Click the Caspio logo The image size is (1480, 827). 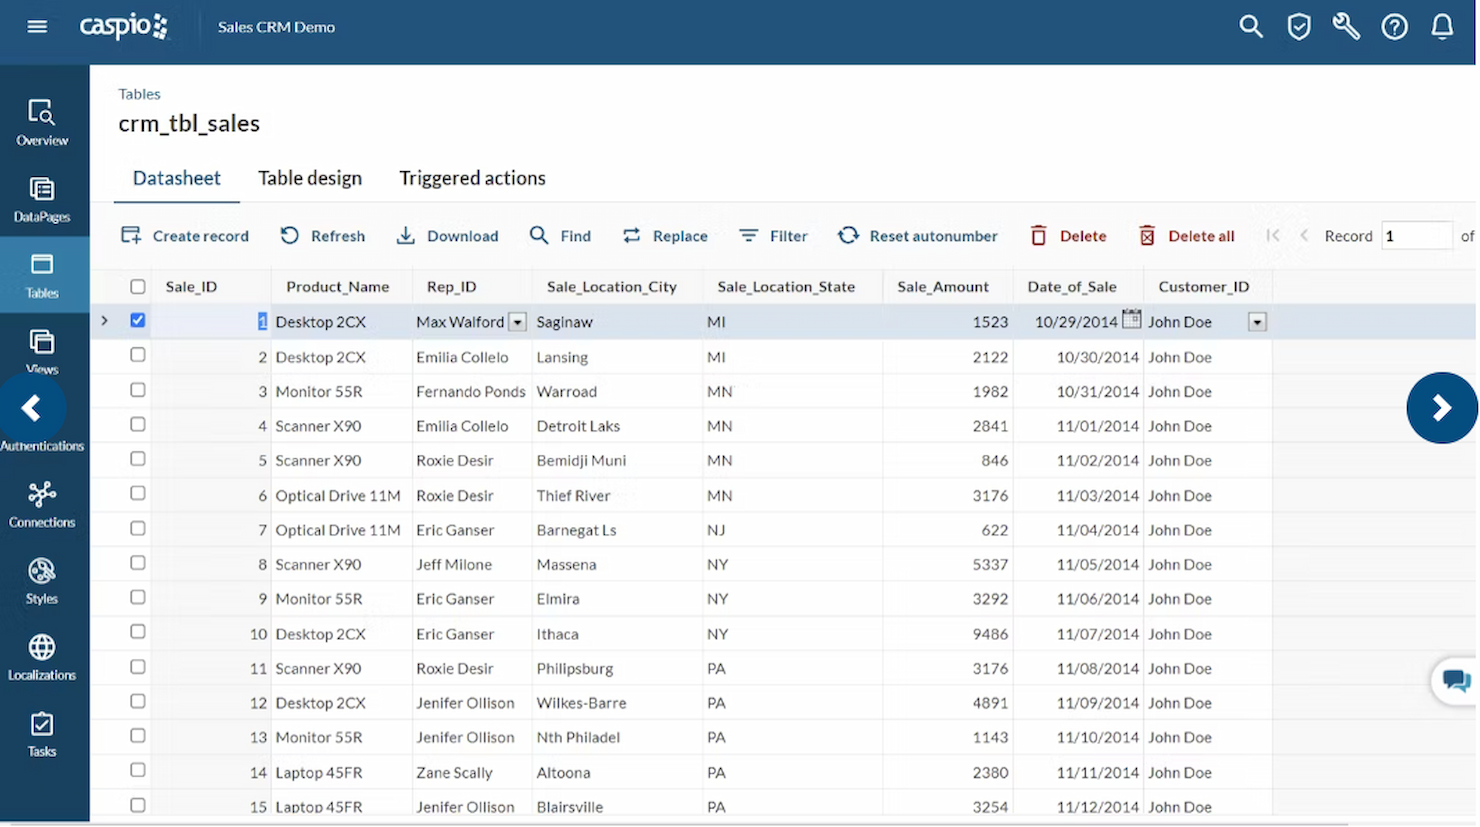(124, 27)
